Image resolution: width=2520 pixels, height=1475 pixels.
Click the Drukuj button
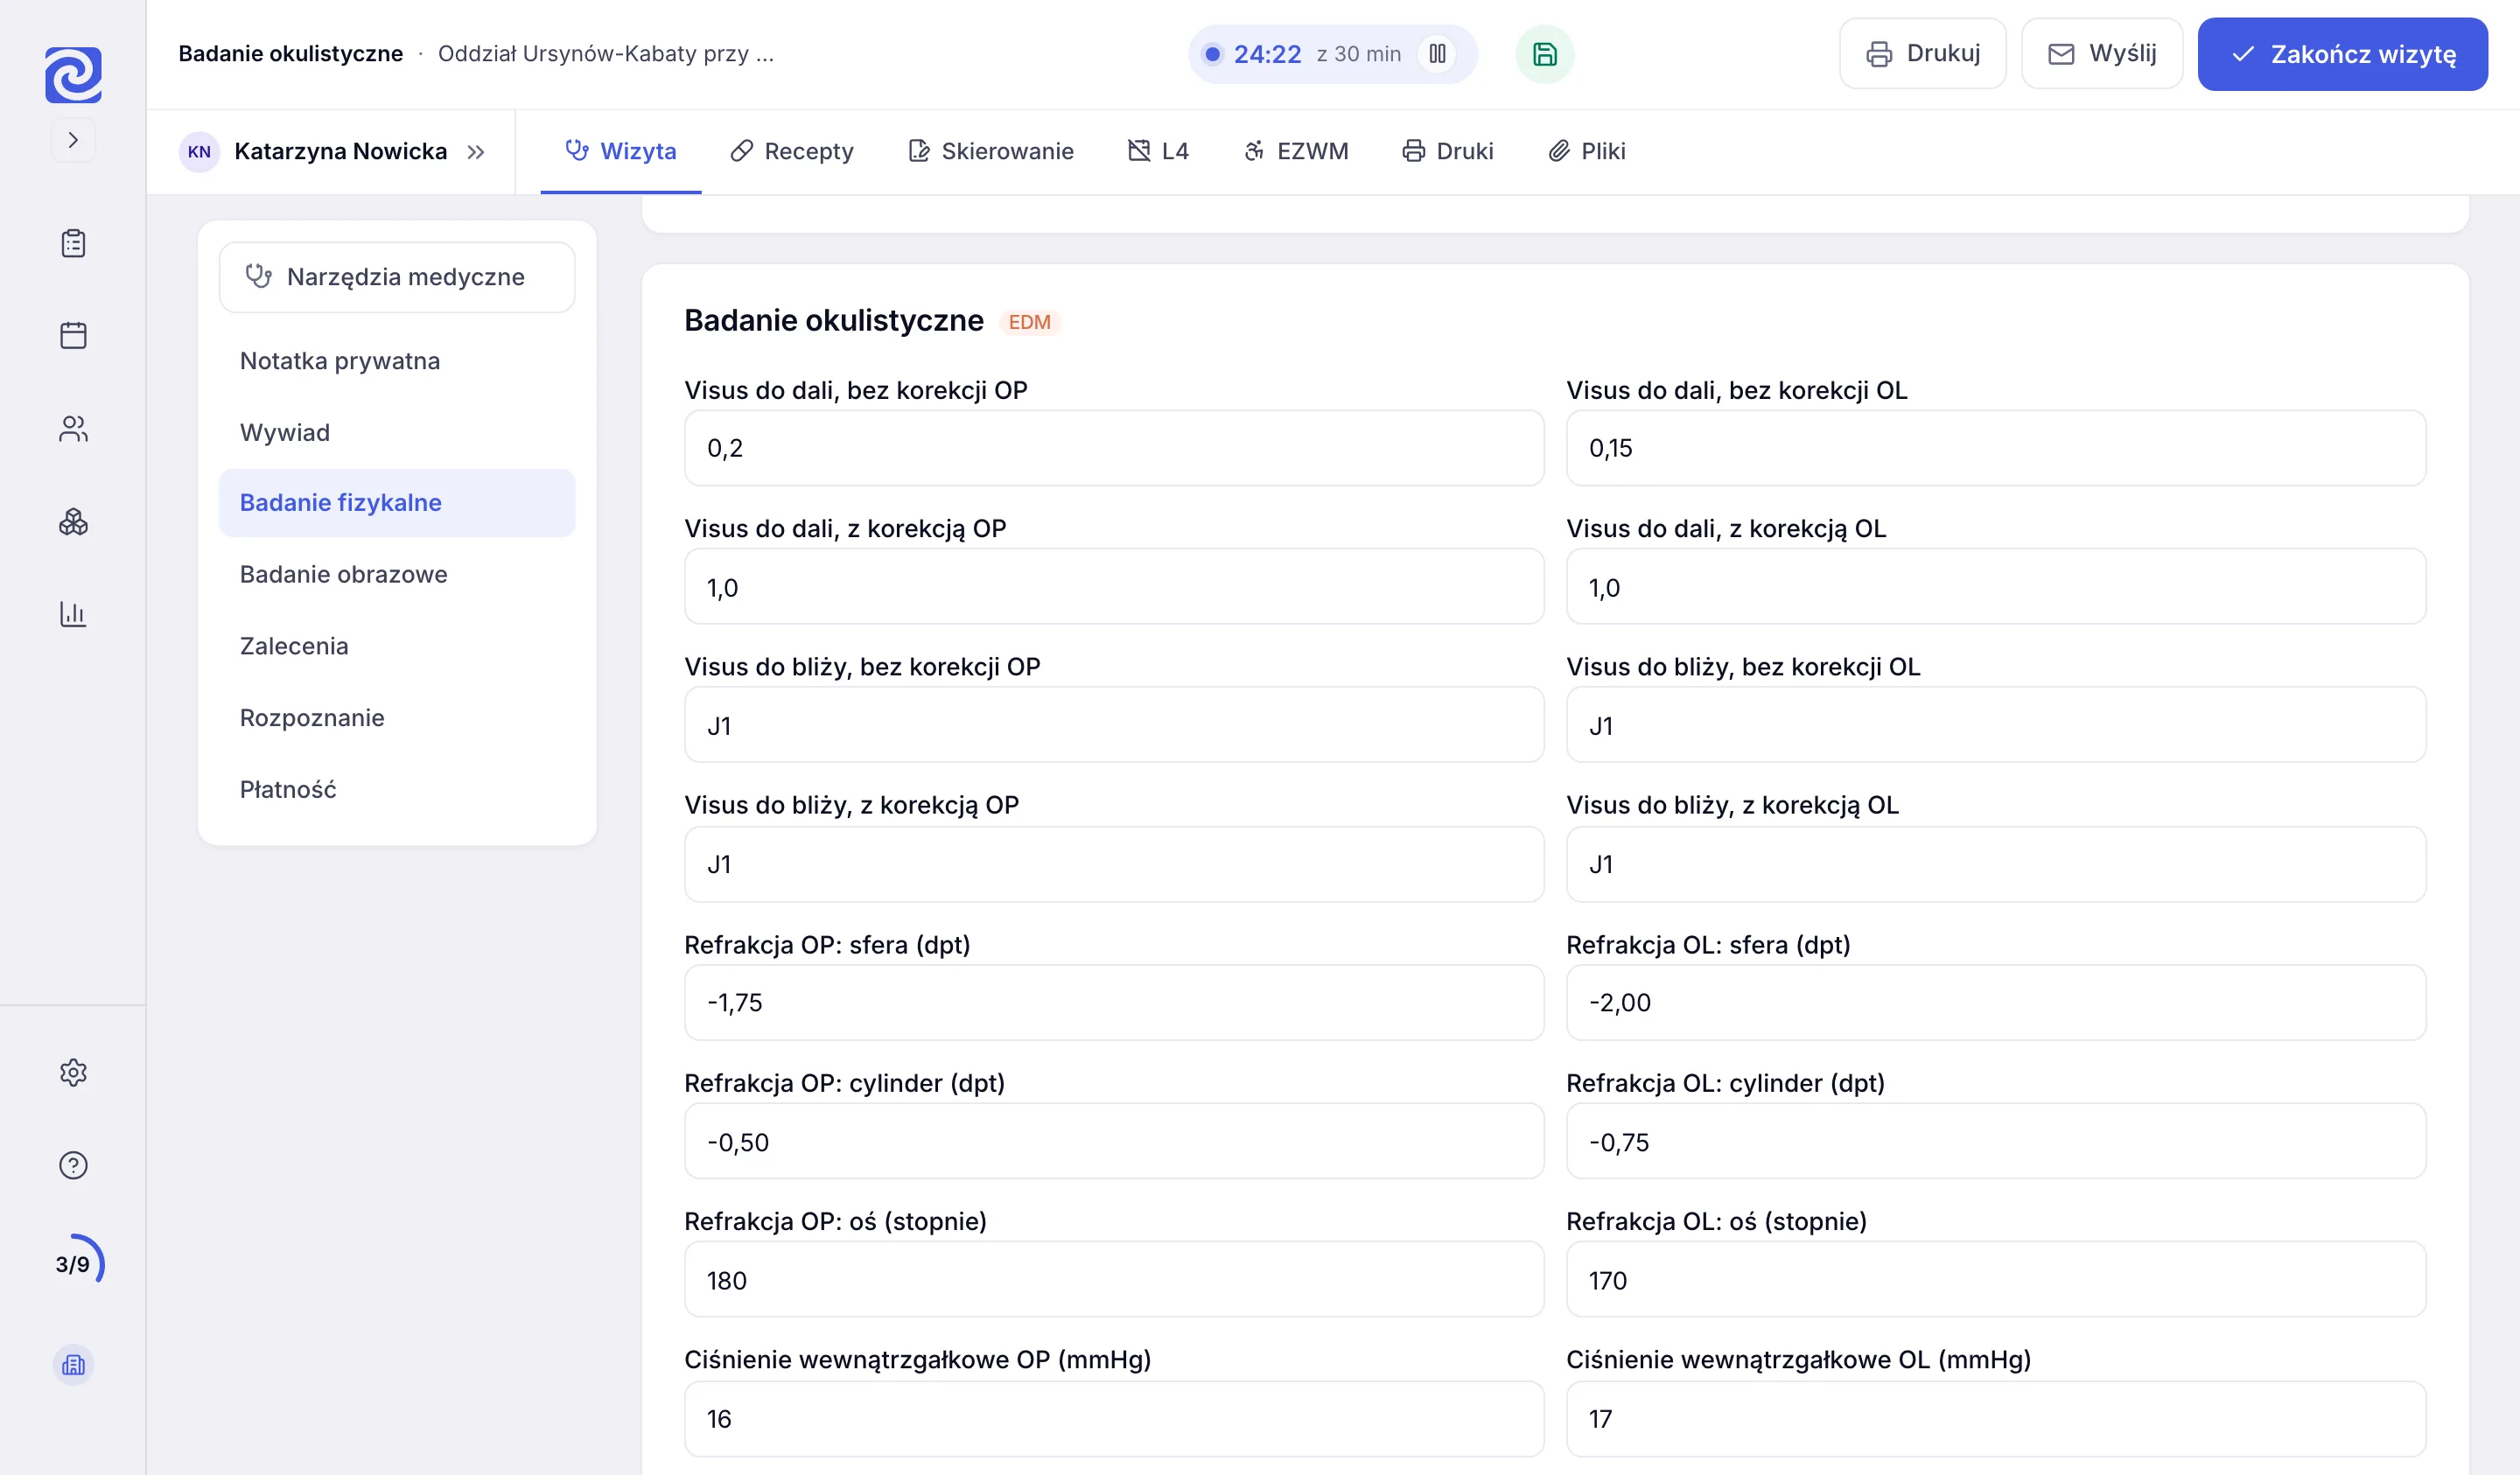[1922, 54]
